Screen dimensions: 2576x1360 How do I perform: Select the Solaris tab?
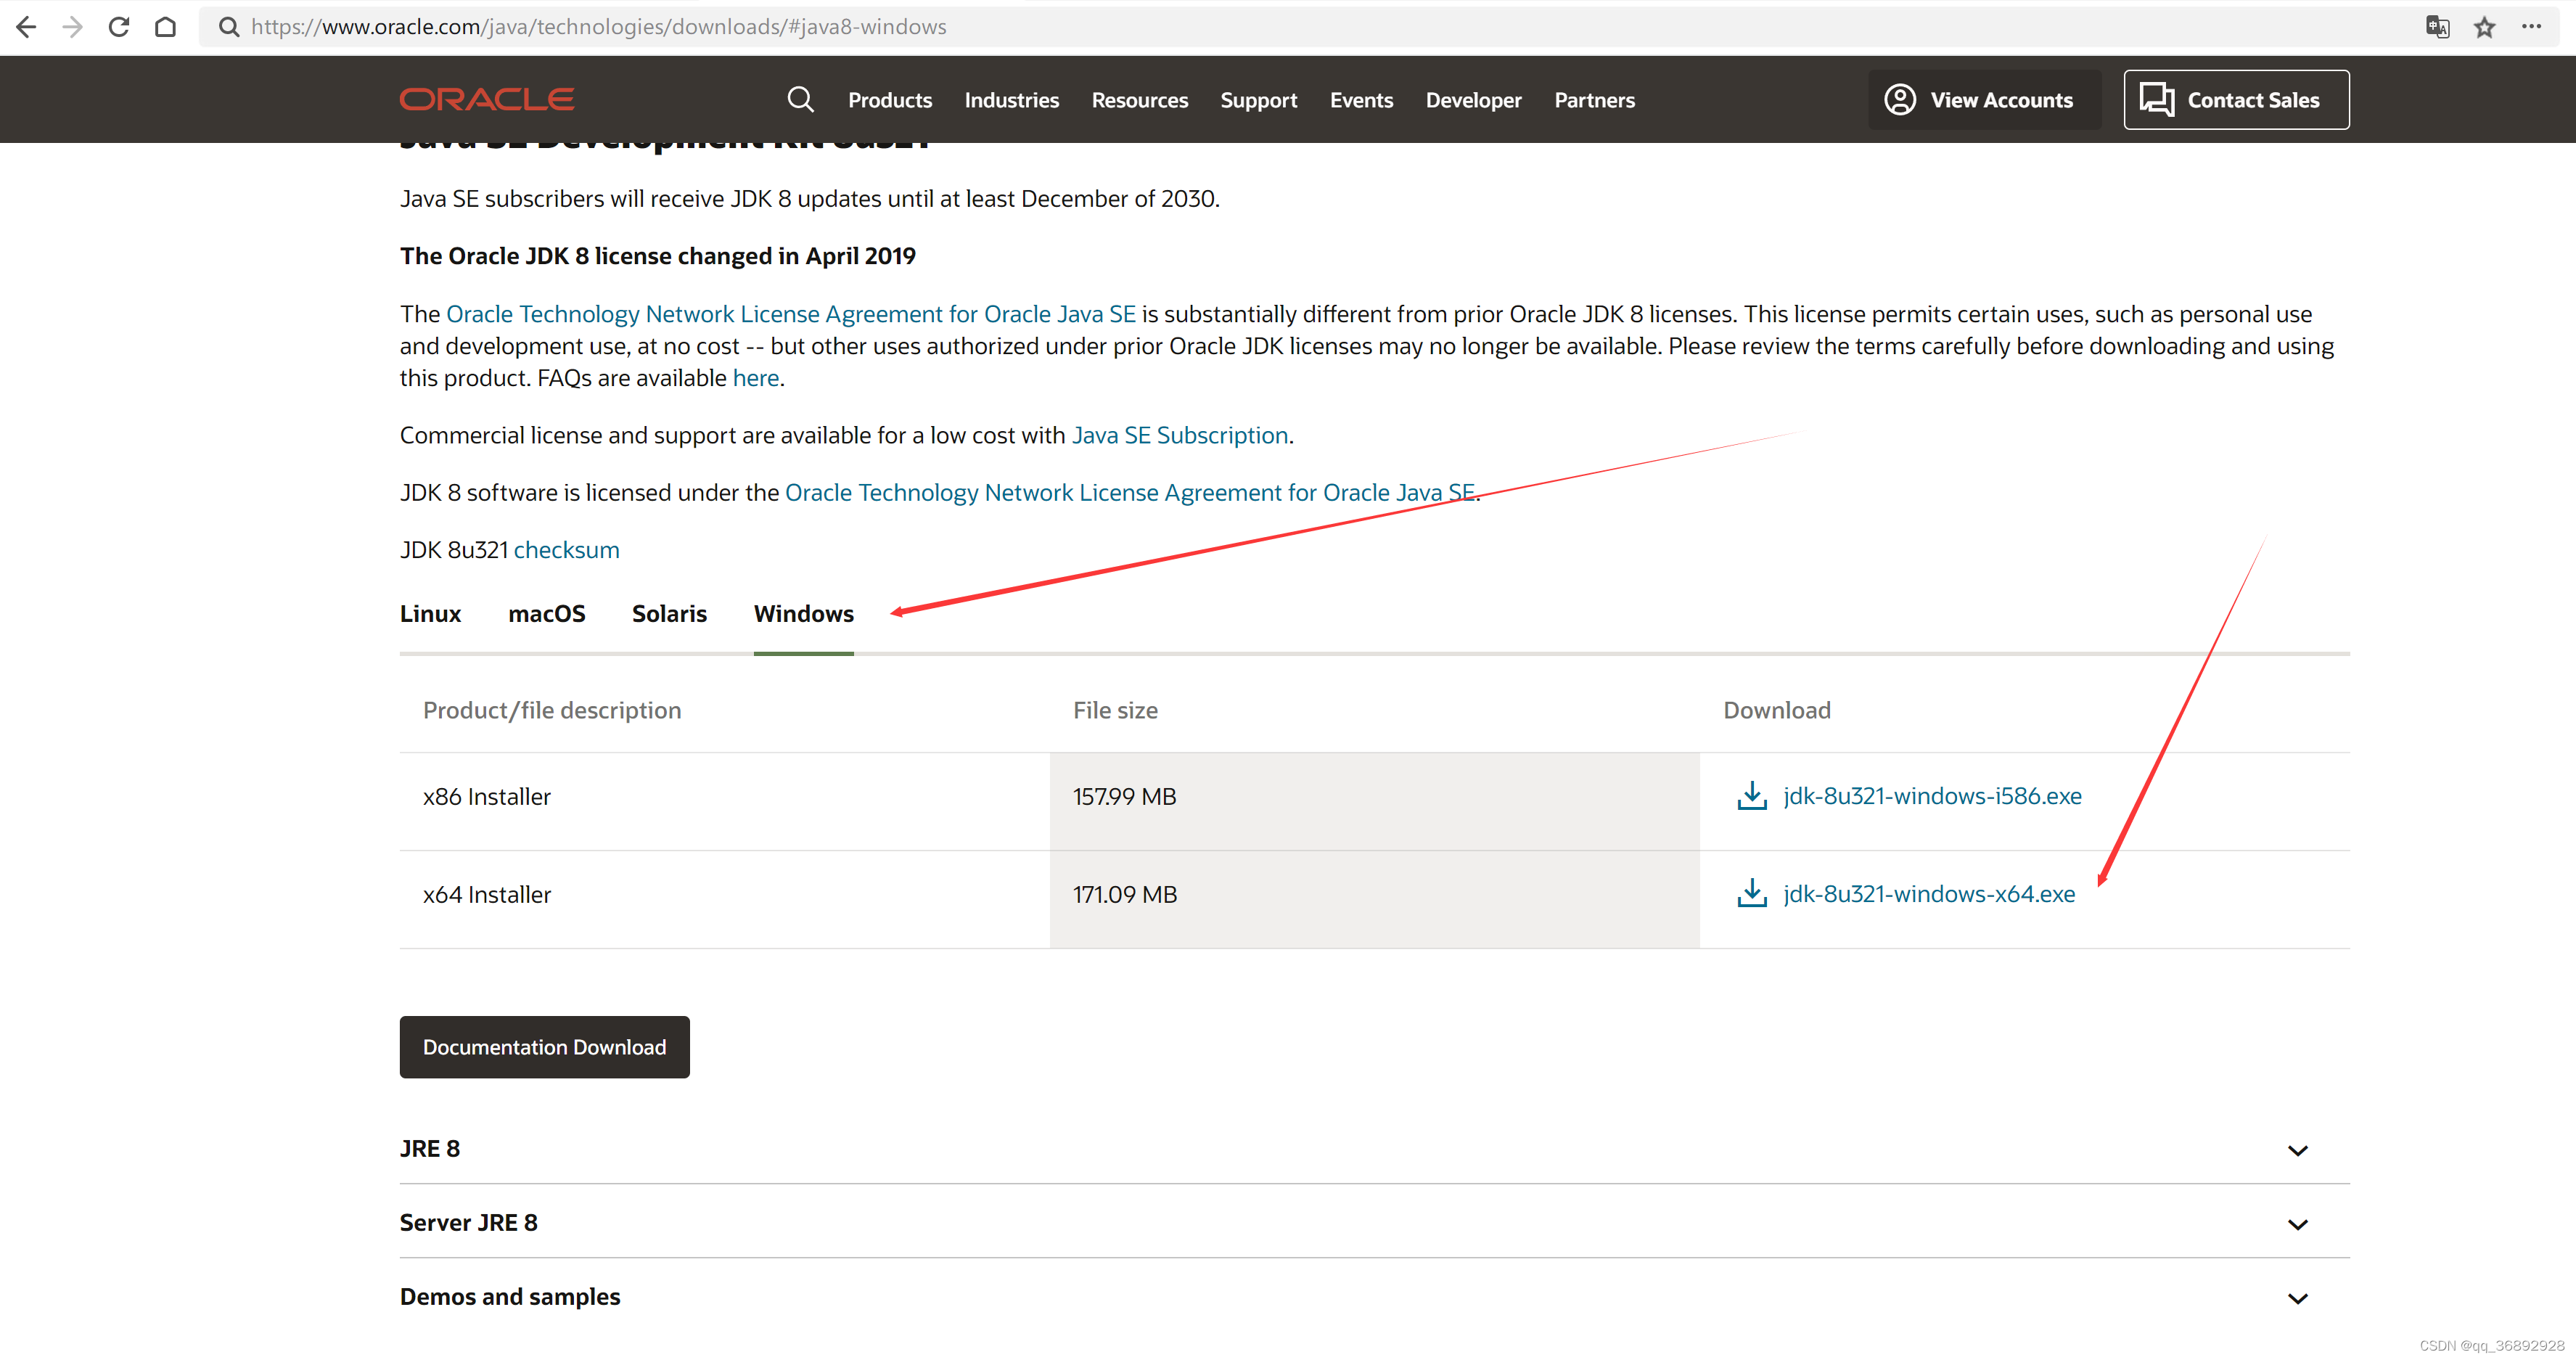669,614
